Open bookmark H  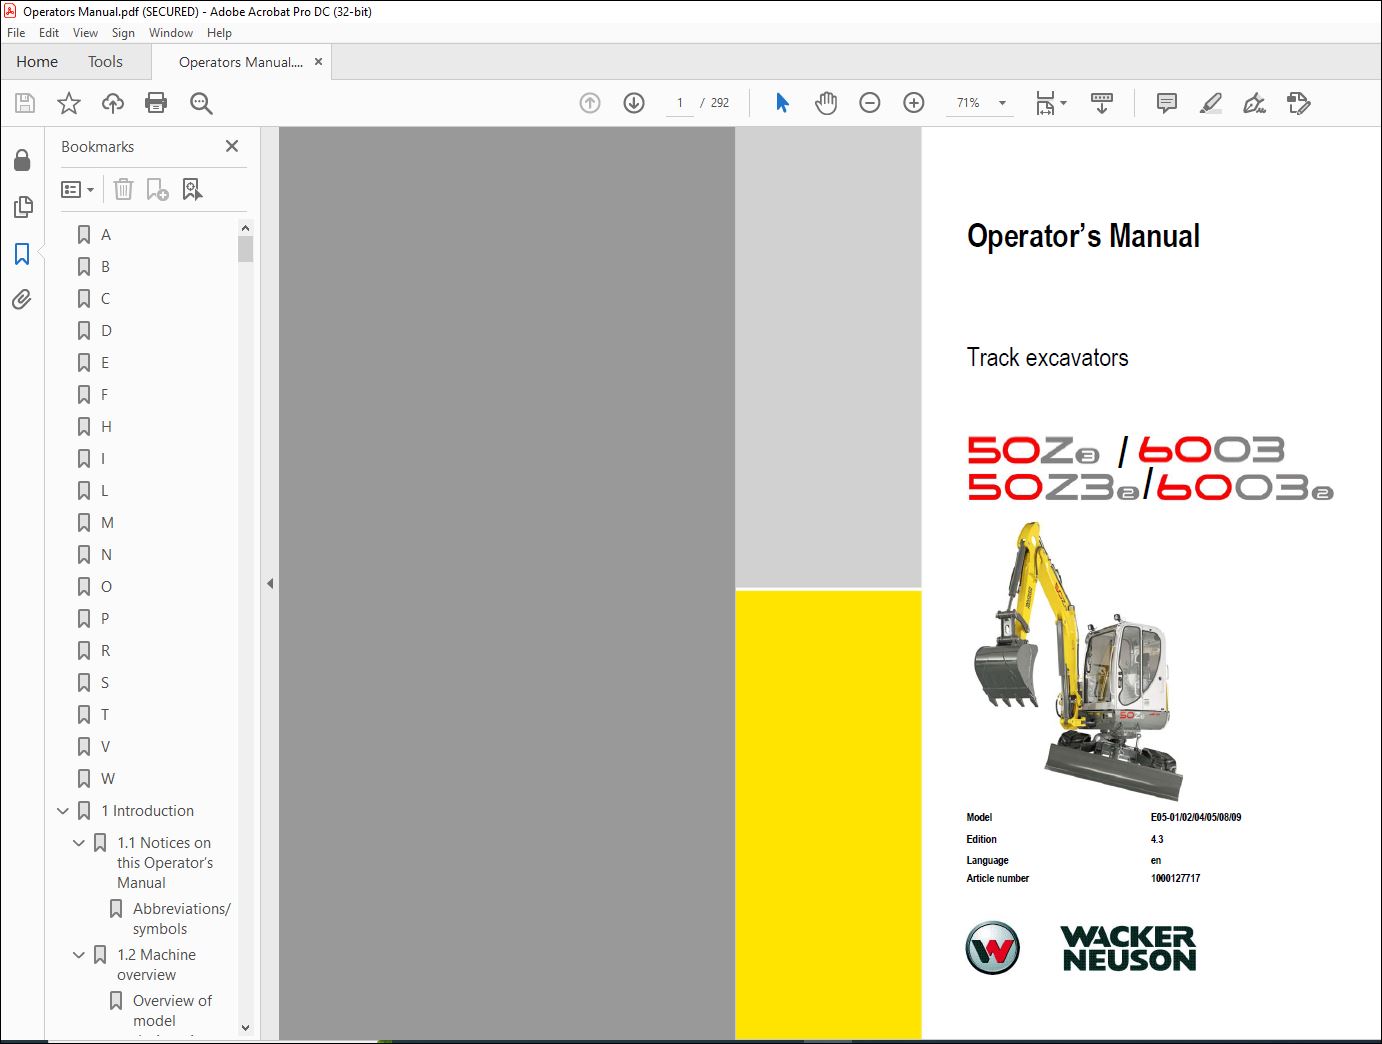[x=106, y=427]
